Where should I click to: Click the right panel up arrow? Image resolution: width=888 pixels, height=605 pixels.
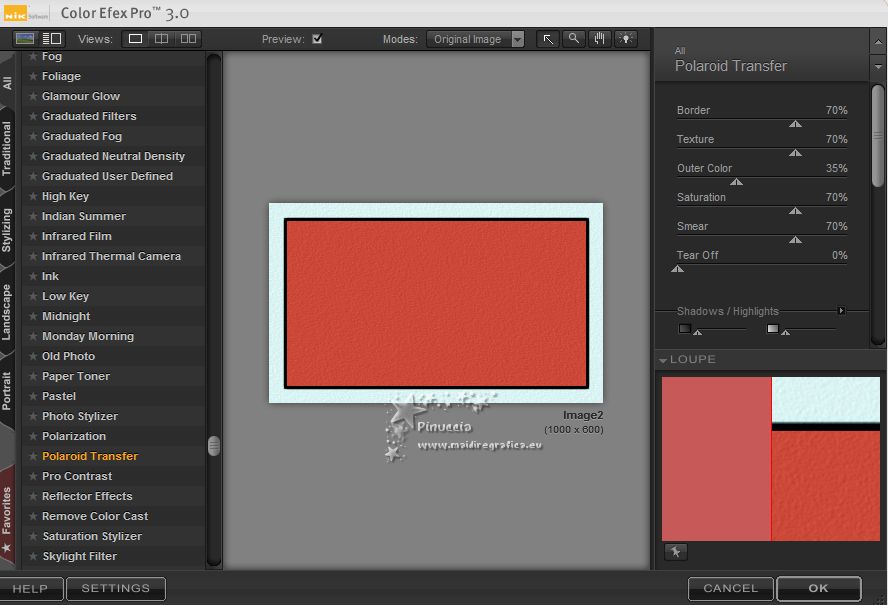click(x=878, y=42)
